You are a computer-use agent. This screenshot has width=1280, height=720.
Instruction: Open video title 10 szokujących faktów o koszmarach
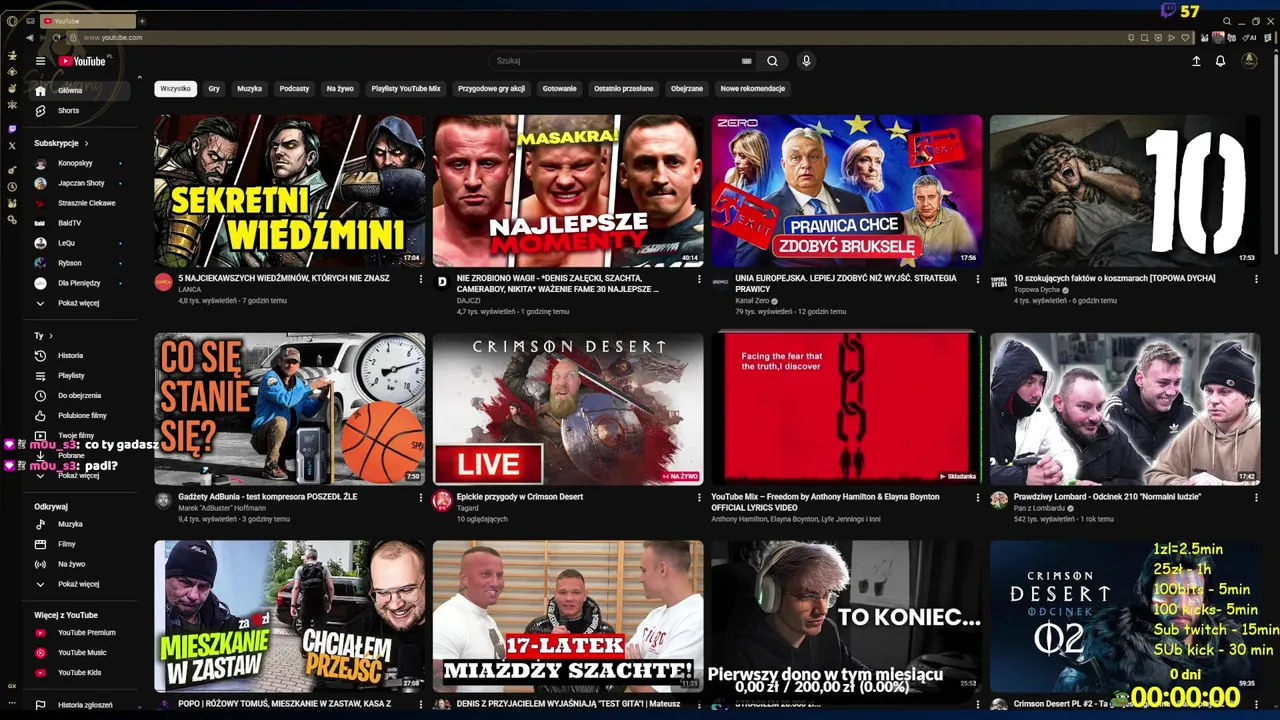pyautogui.click(x=1115, y=278)
